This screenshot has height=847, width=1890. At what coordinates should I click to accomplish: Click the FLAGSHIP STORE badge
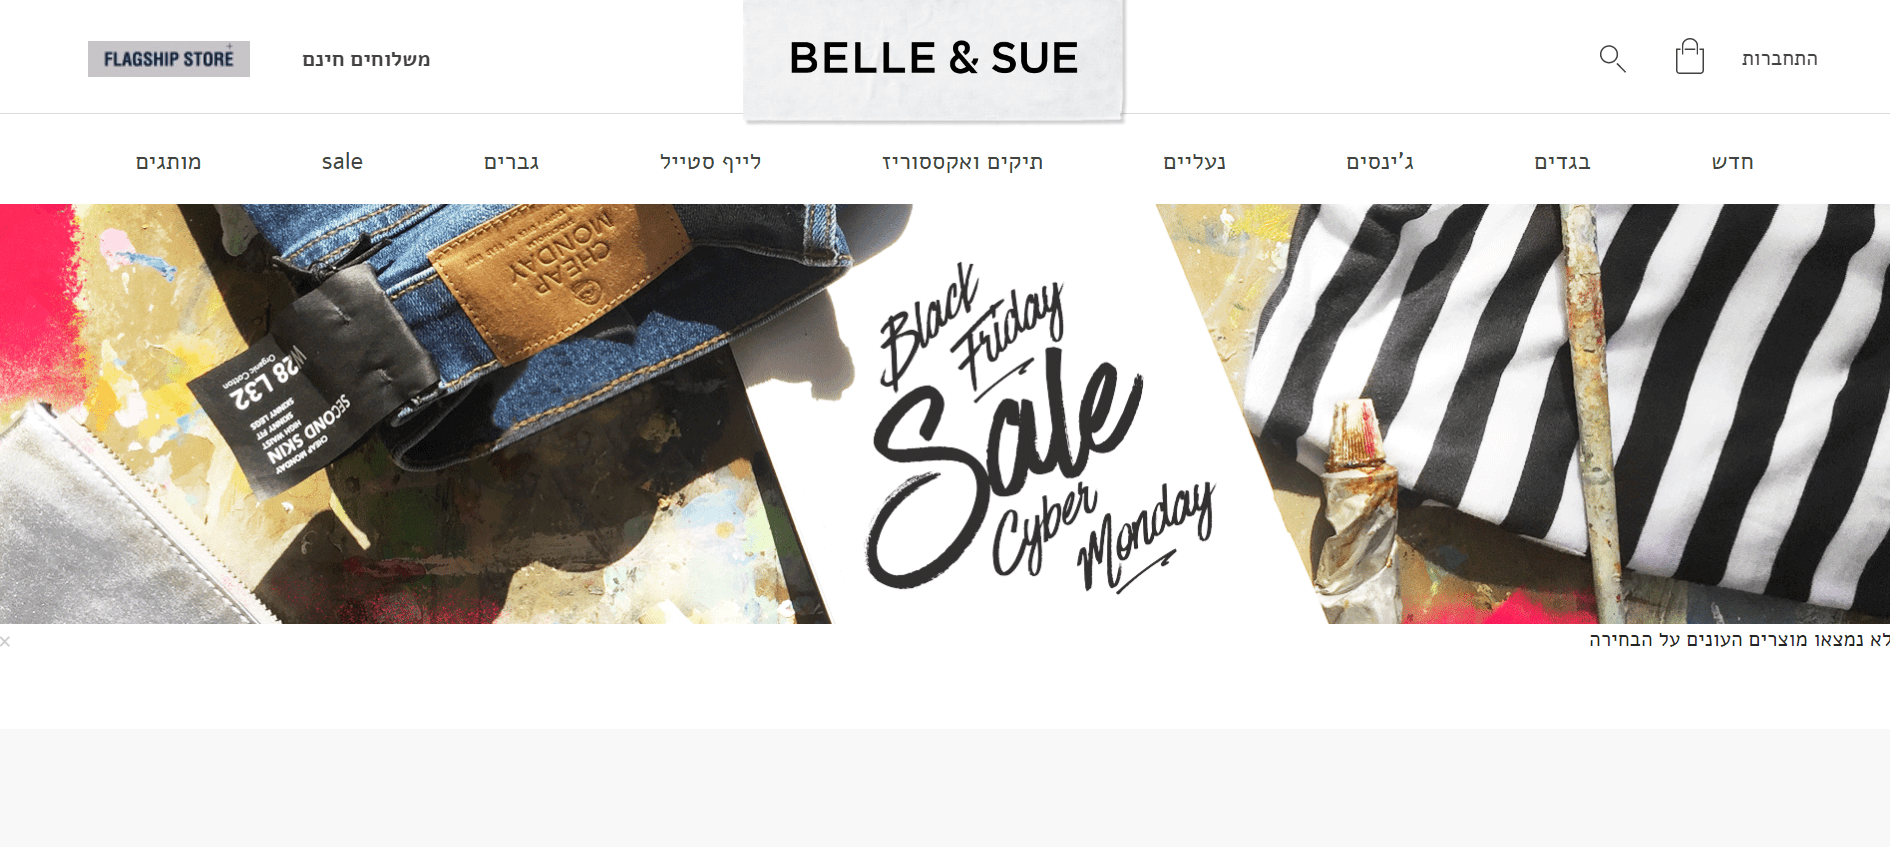click(x=169, y=59)
